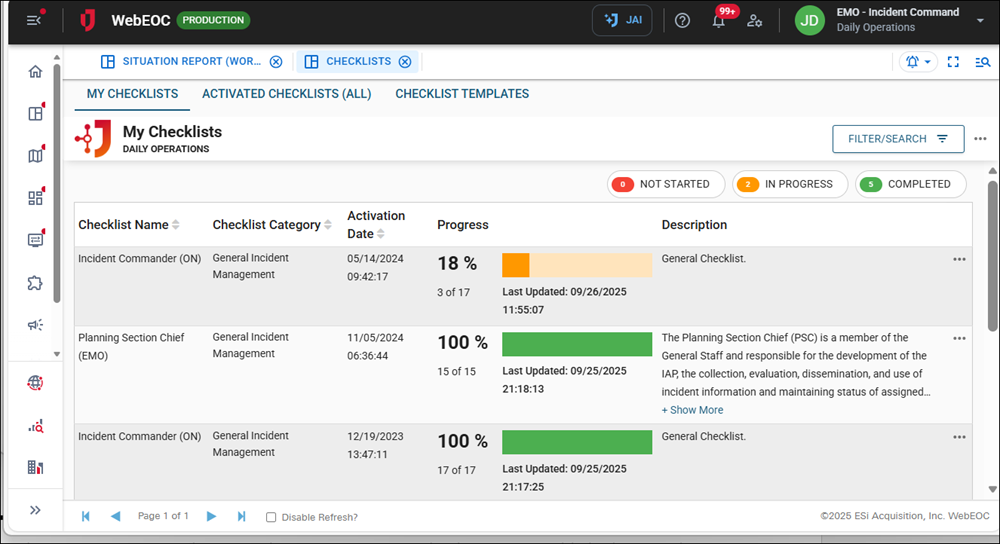Toggle the In Progress status filter
1000x544 pixels.
(790, 184)
